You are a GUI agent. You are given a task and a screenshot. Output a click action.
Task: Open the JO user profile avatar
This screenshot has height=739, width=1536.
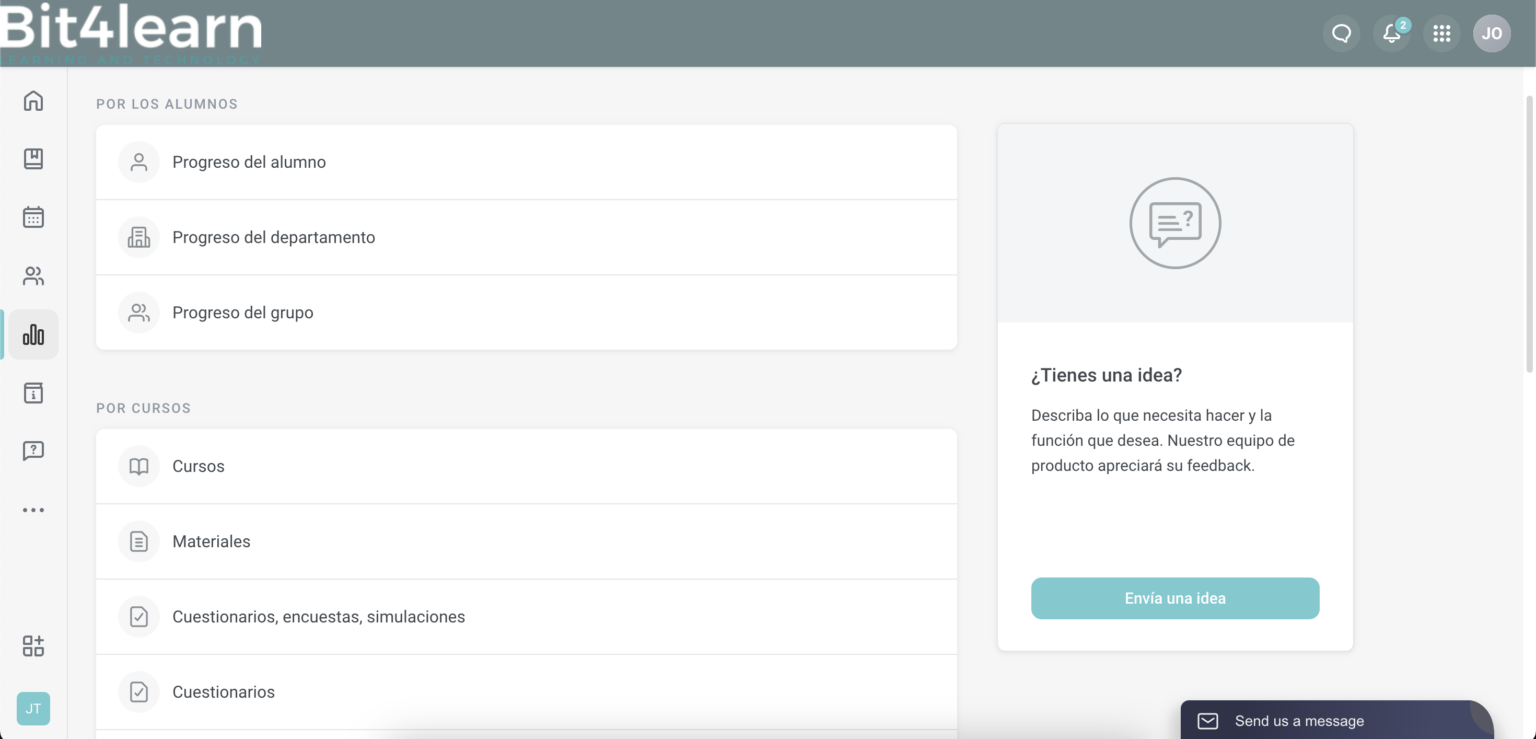(x=1492, y=33)
